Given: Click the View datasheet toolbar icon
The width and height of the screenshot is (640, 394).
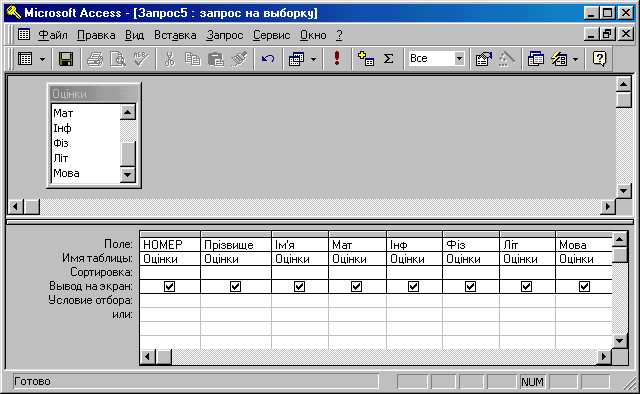Looking at the screenshot, I should (25, 59).
